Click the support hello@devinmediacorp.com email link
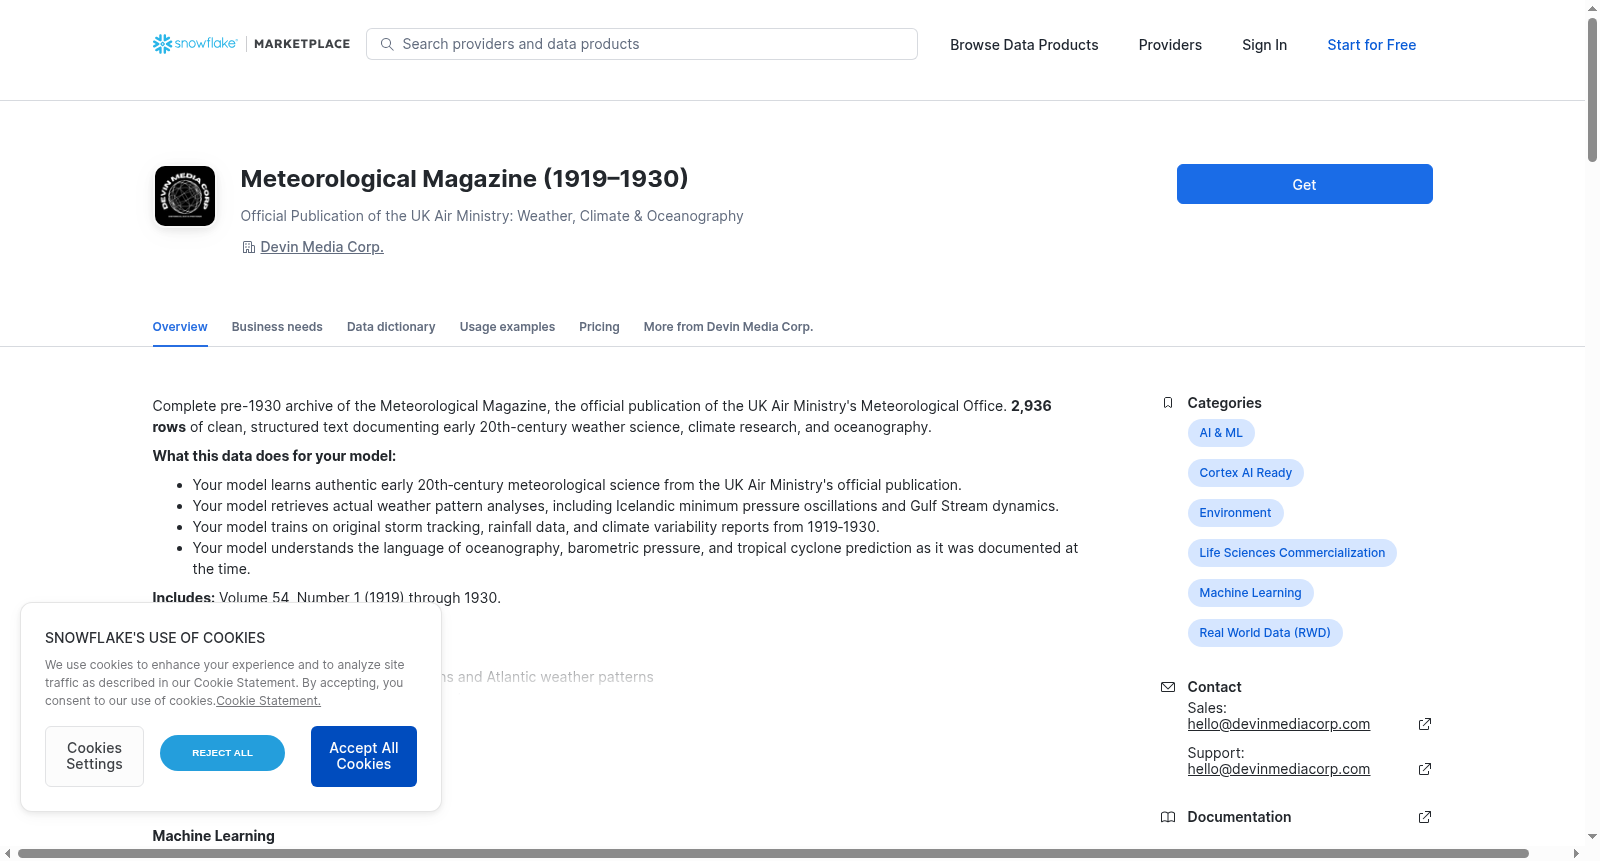Image resolution: width=1600 pixels, height=861 pixels. [x=1279, y=769]
